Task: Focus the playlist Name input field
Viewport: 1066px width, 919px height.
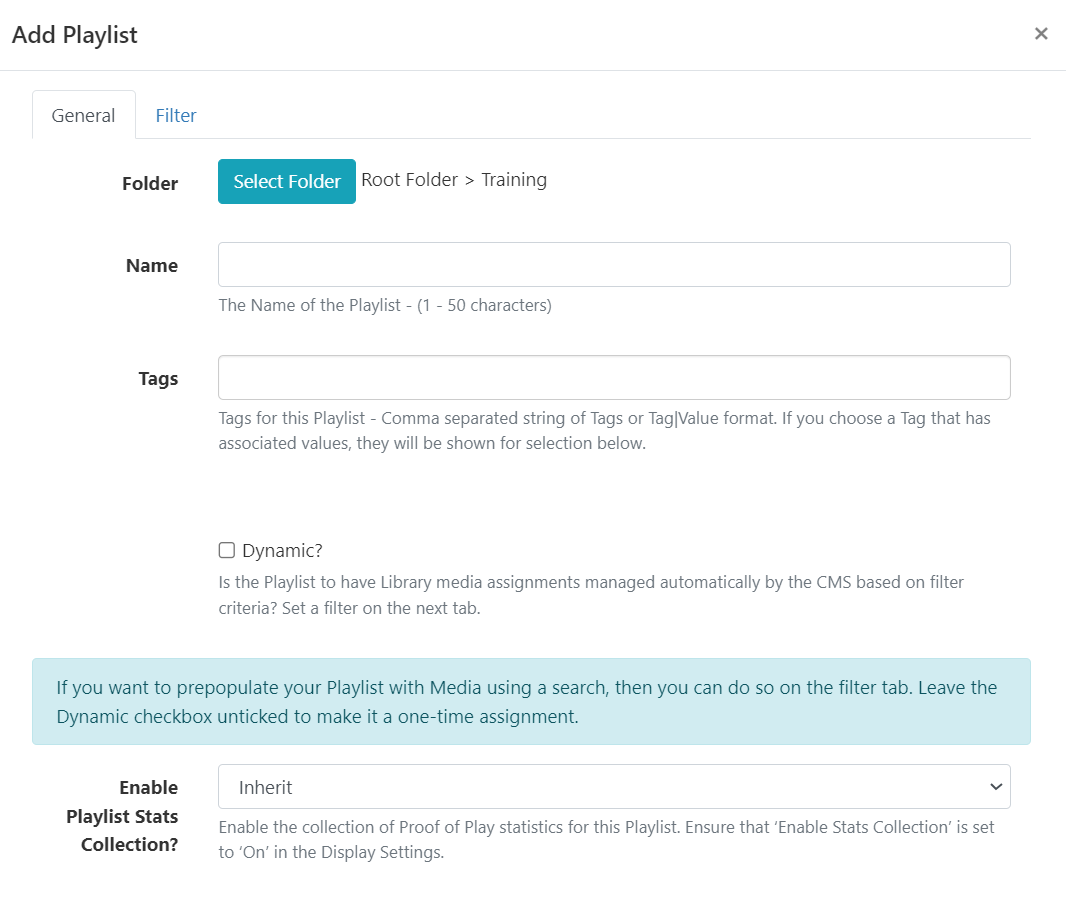Action: click(x=614, y=265)
